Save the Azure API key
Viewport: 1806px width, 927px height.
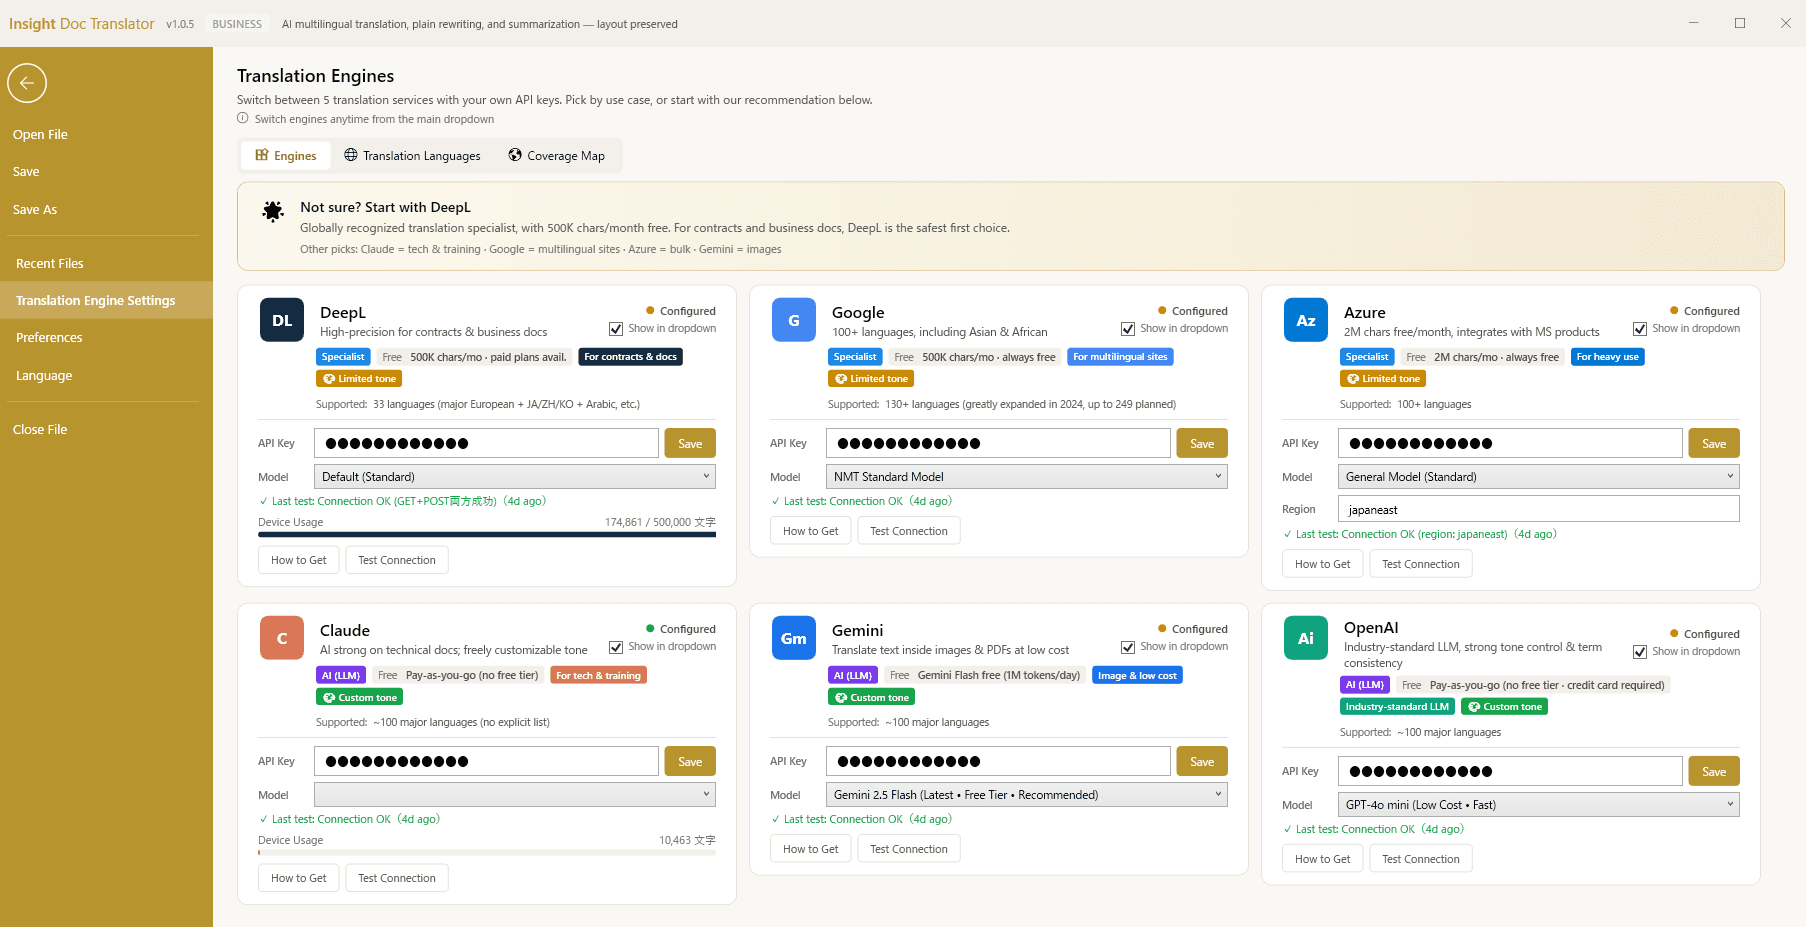click(1714, 443)
